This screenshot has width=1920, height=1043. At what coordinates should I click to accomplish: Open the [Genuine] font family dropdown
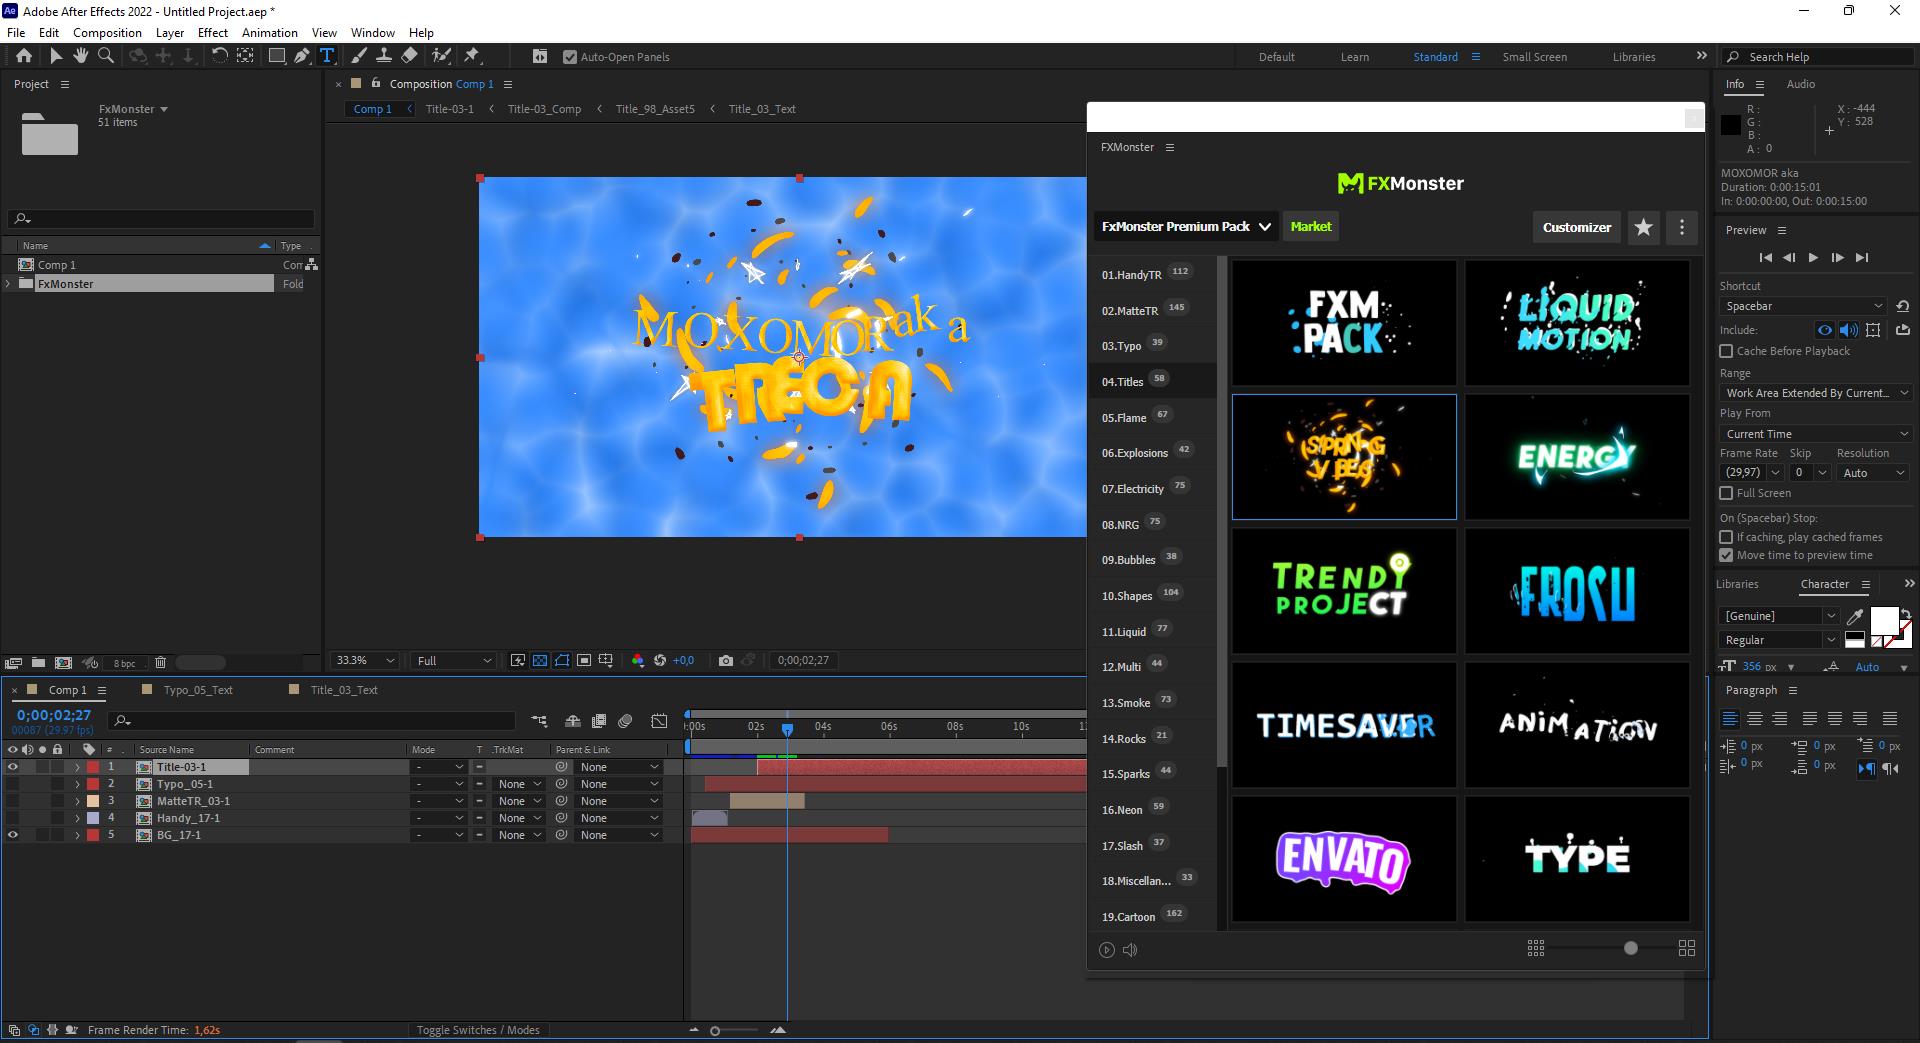point(1780,616)
